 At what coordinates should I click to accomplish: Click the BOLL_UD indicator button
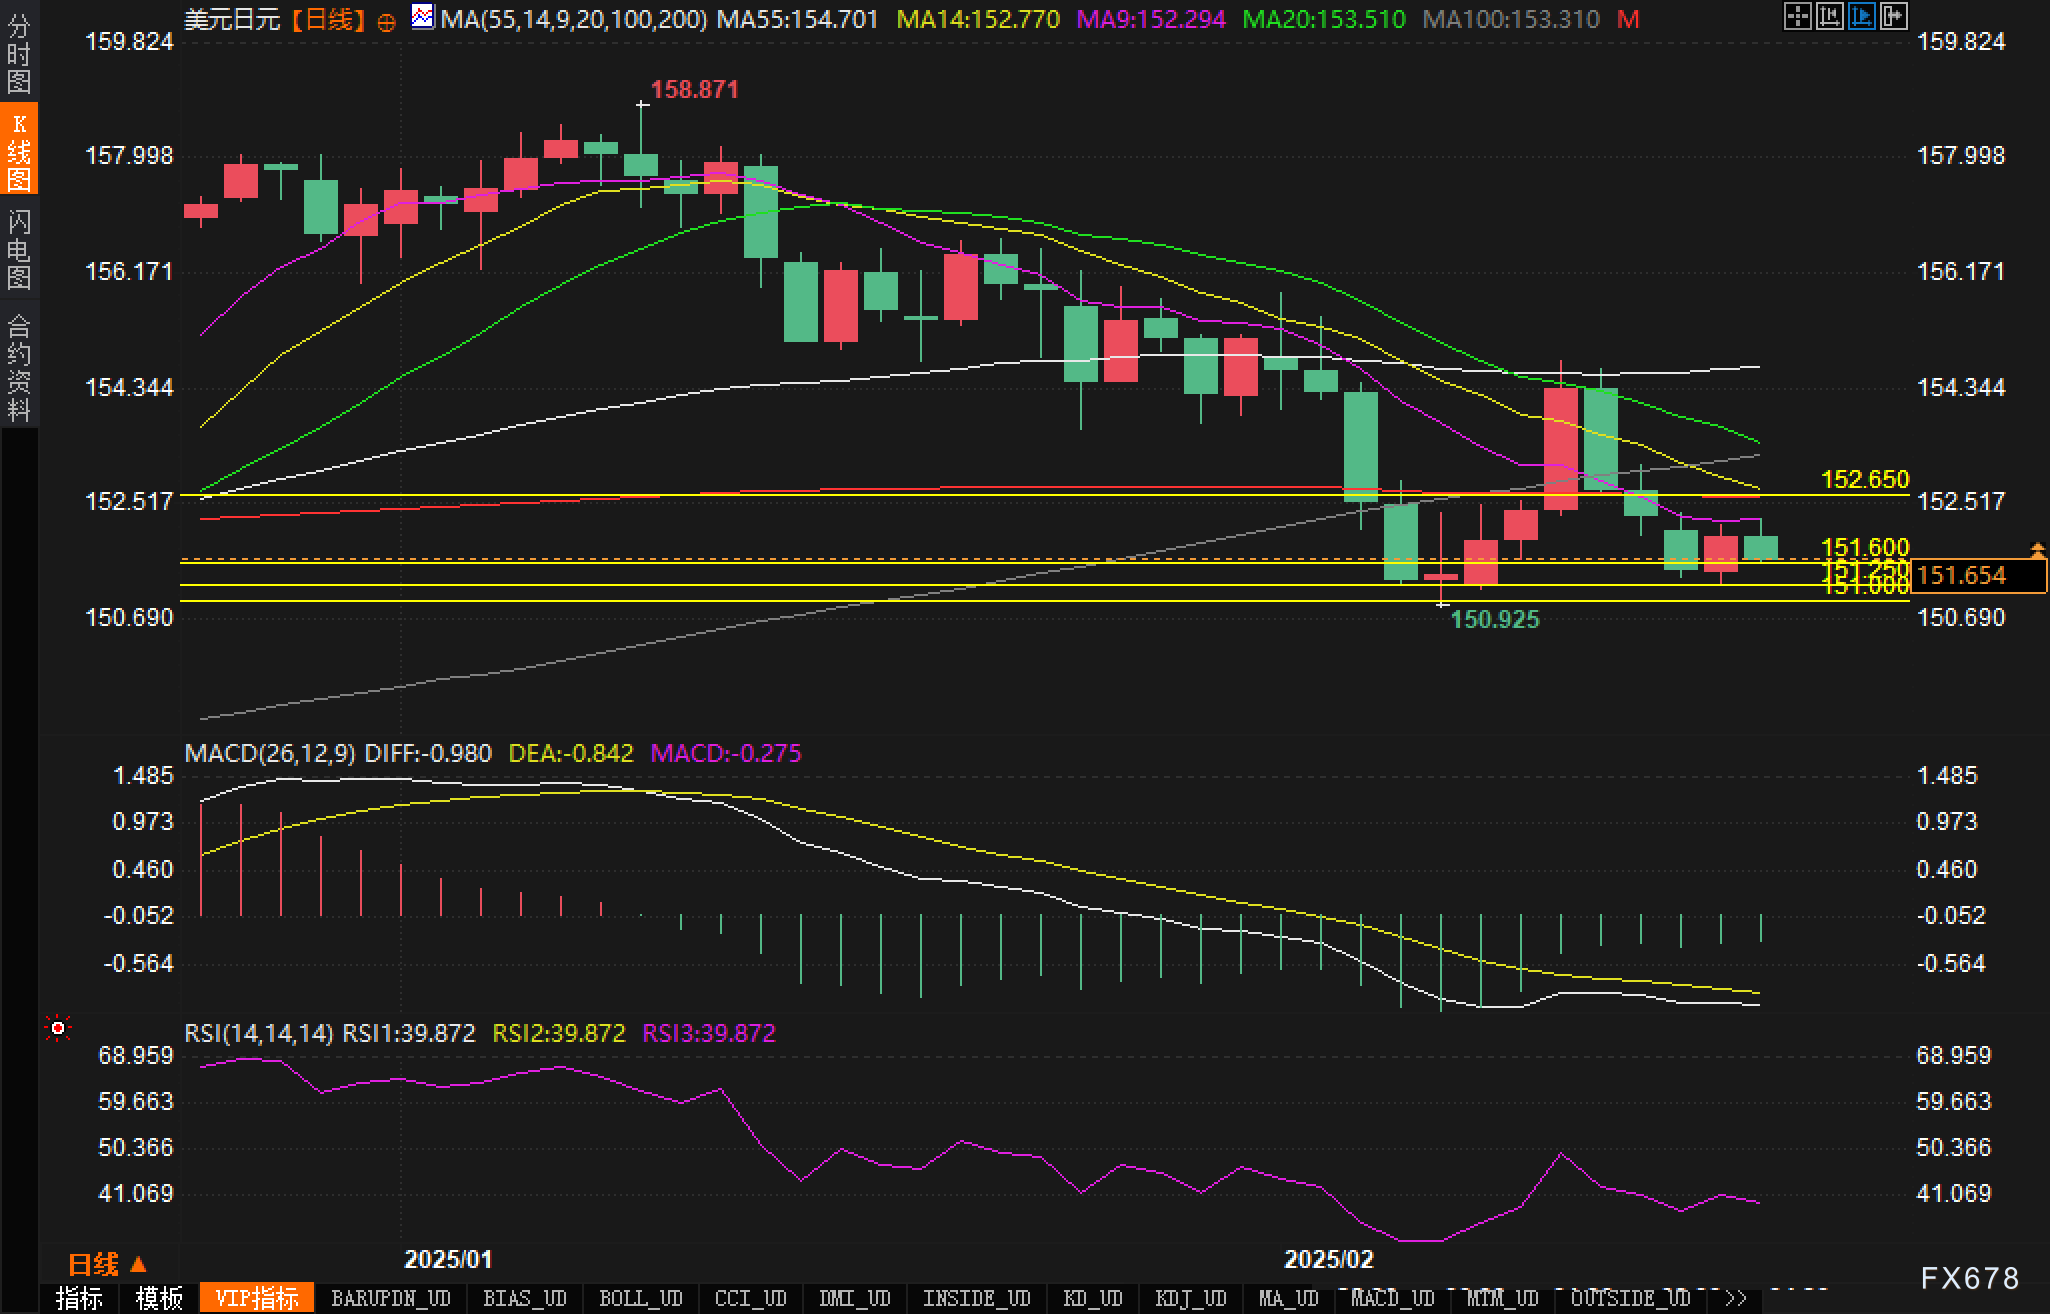point(640,1298)
